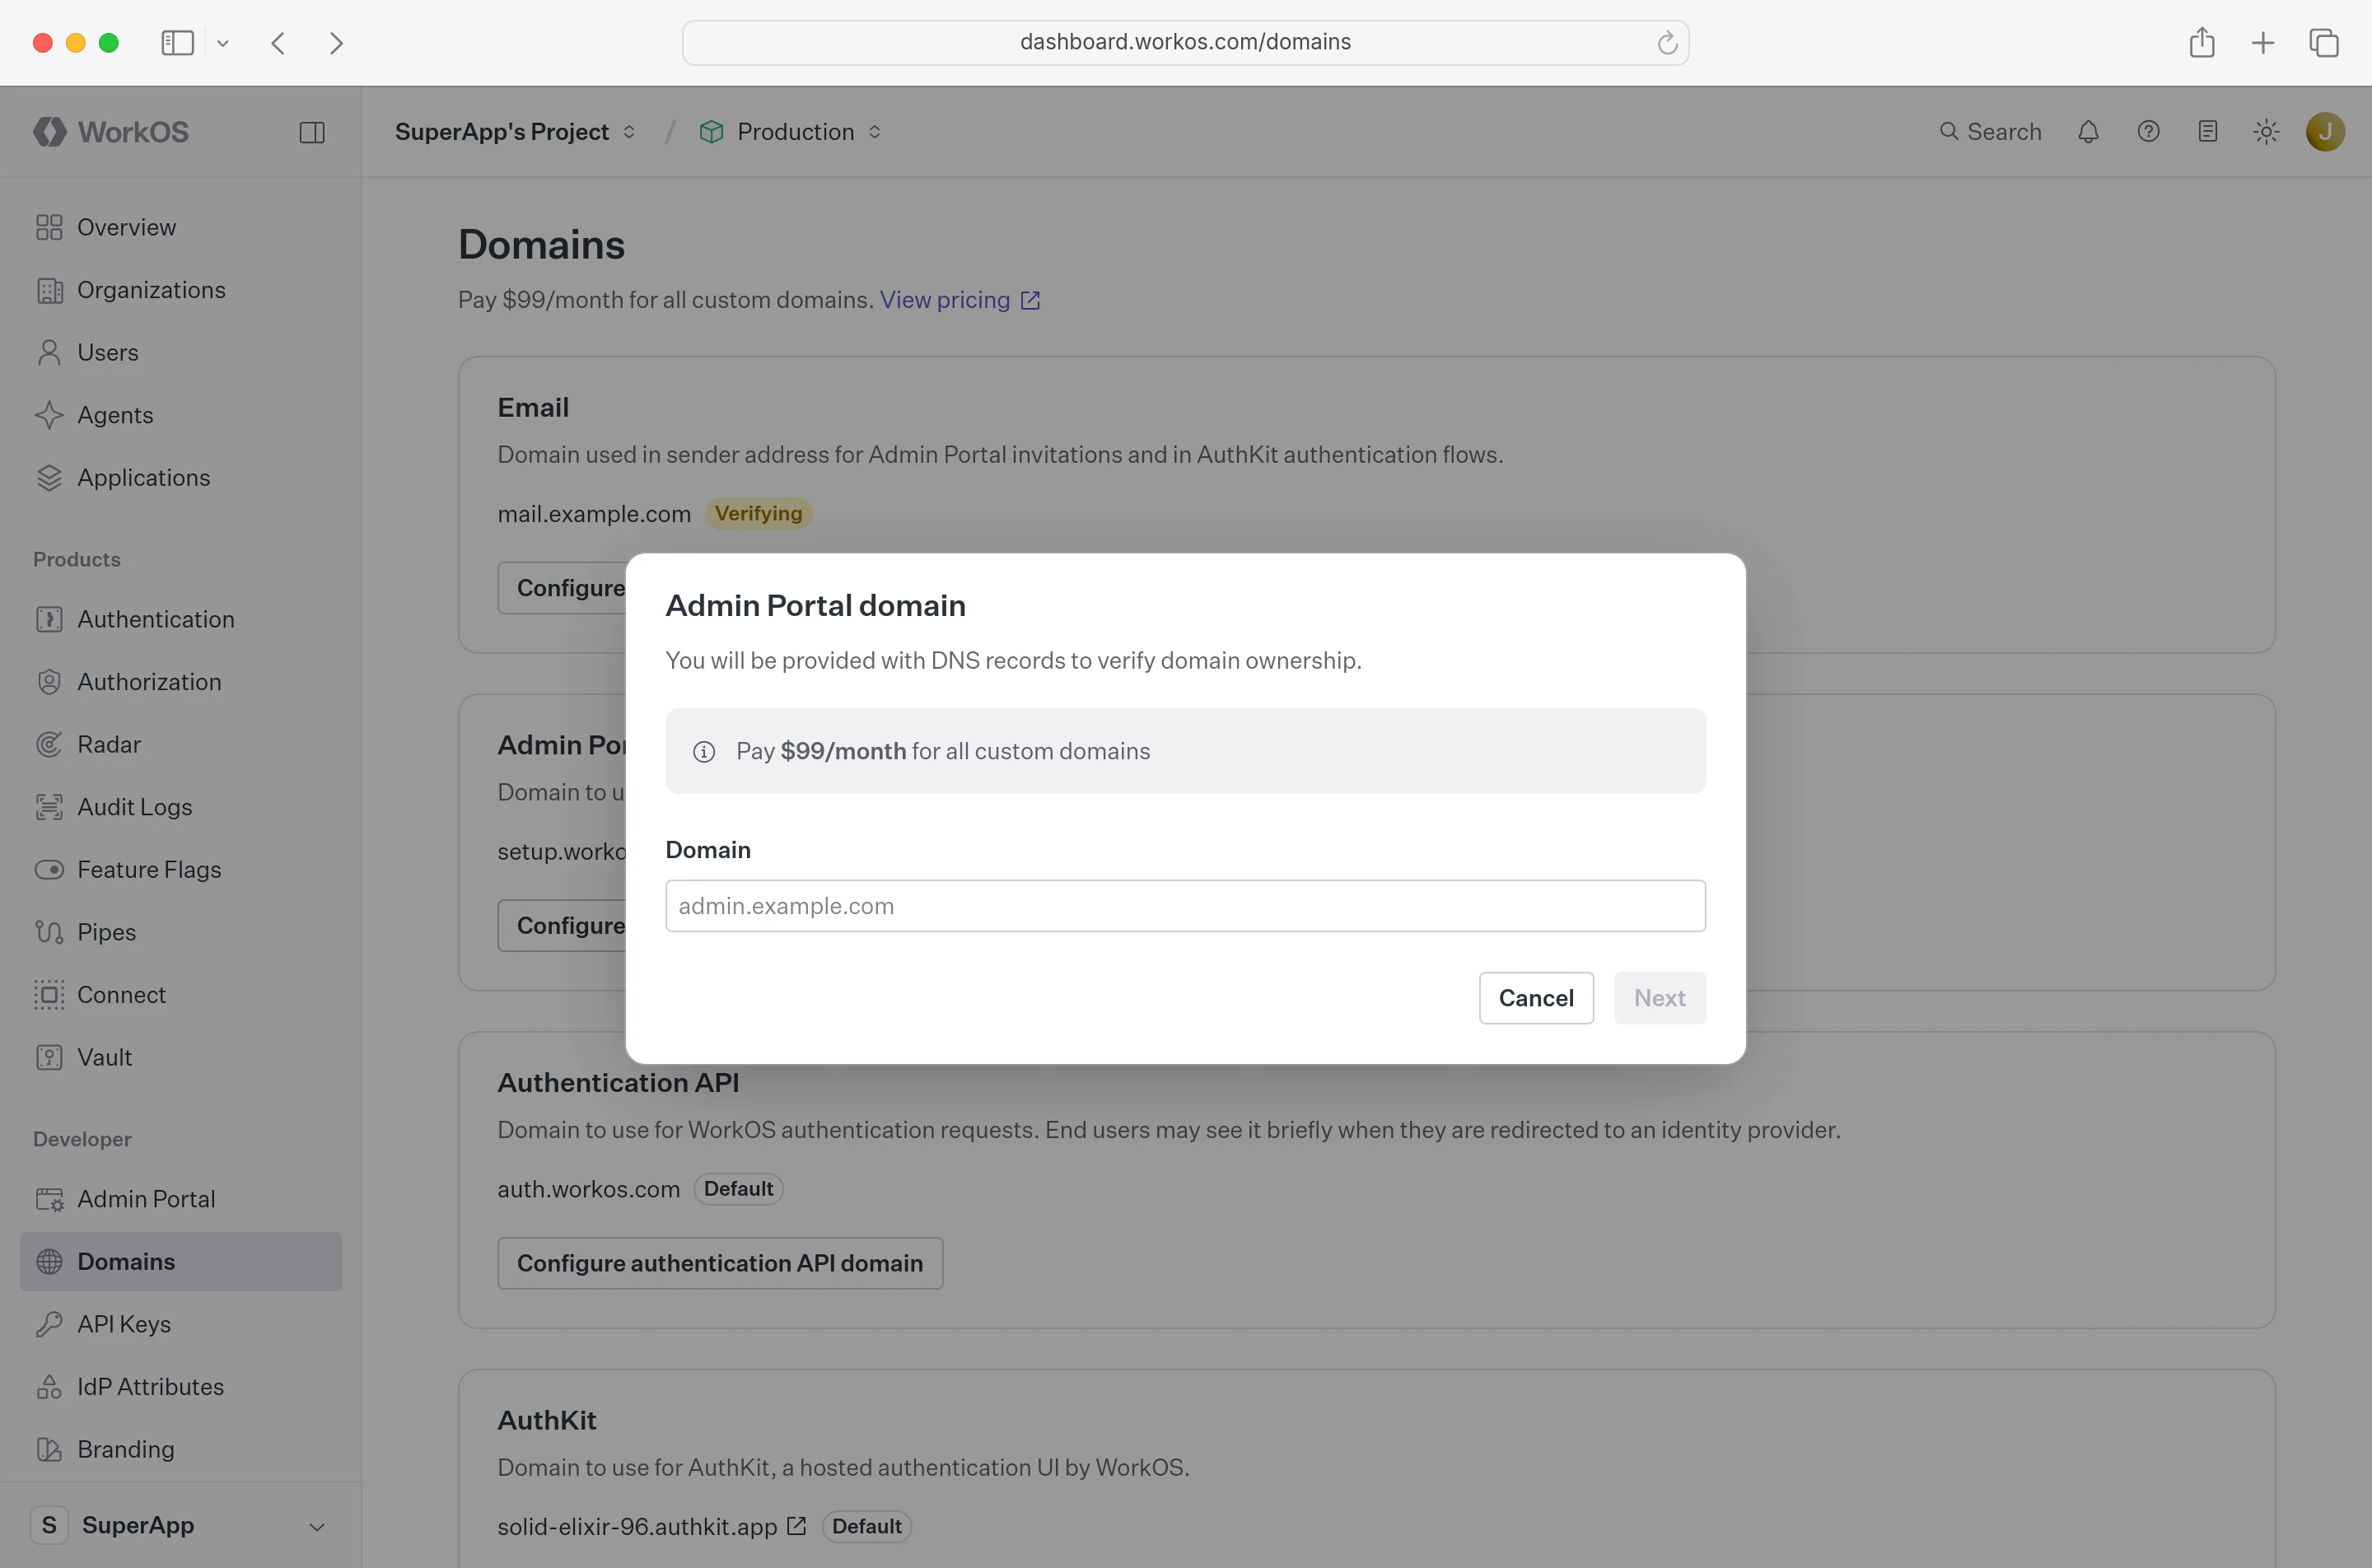Image resolution: width=2372 pixels, height=1568 pixels.
Task: Click the Next button in dialog
Action: pos(1660,998)
